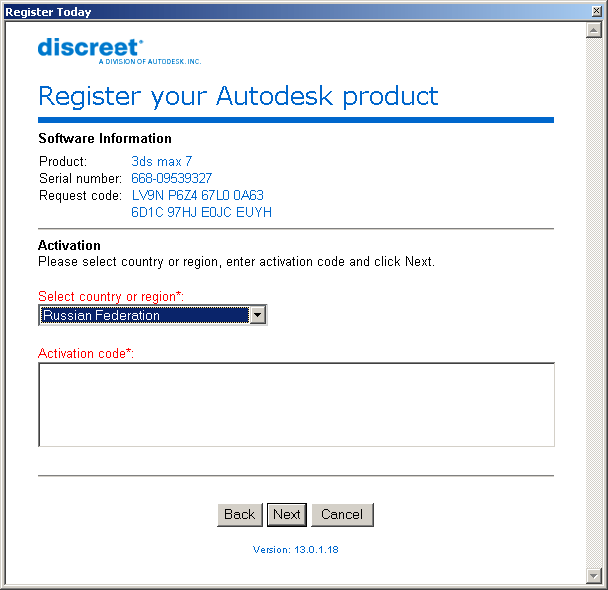Click request code line LV9N P6Z4 67L0 0A63

[198, 195]
